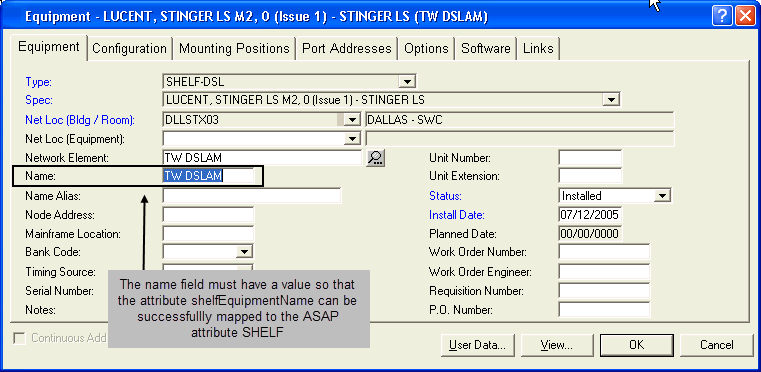Click the Network Element input field
Screen dimensions: 761x372
coord(262,158)
